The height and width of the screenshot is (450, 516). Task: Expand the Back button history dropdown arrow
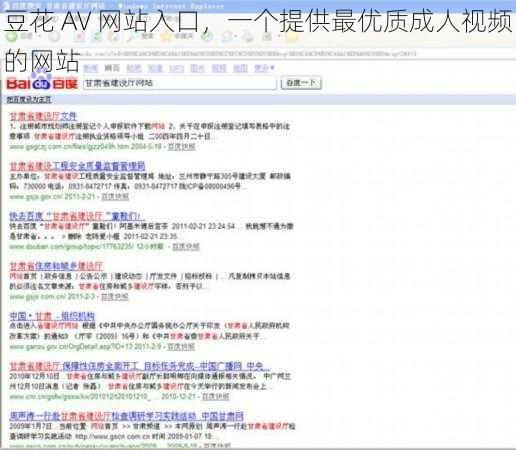pyautogui.click(x=40, y=36)
